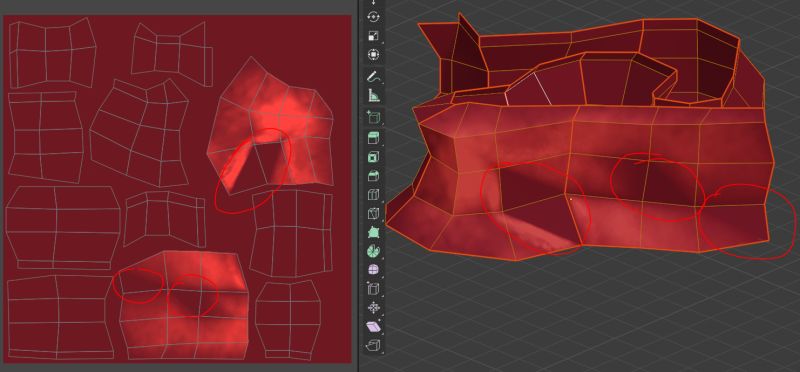Select the Transform tool
The image size is (800, 372).
click(x=373, y=55)
